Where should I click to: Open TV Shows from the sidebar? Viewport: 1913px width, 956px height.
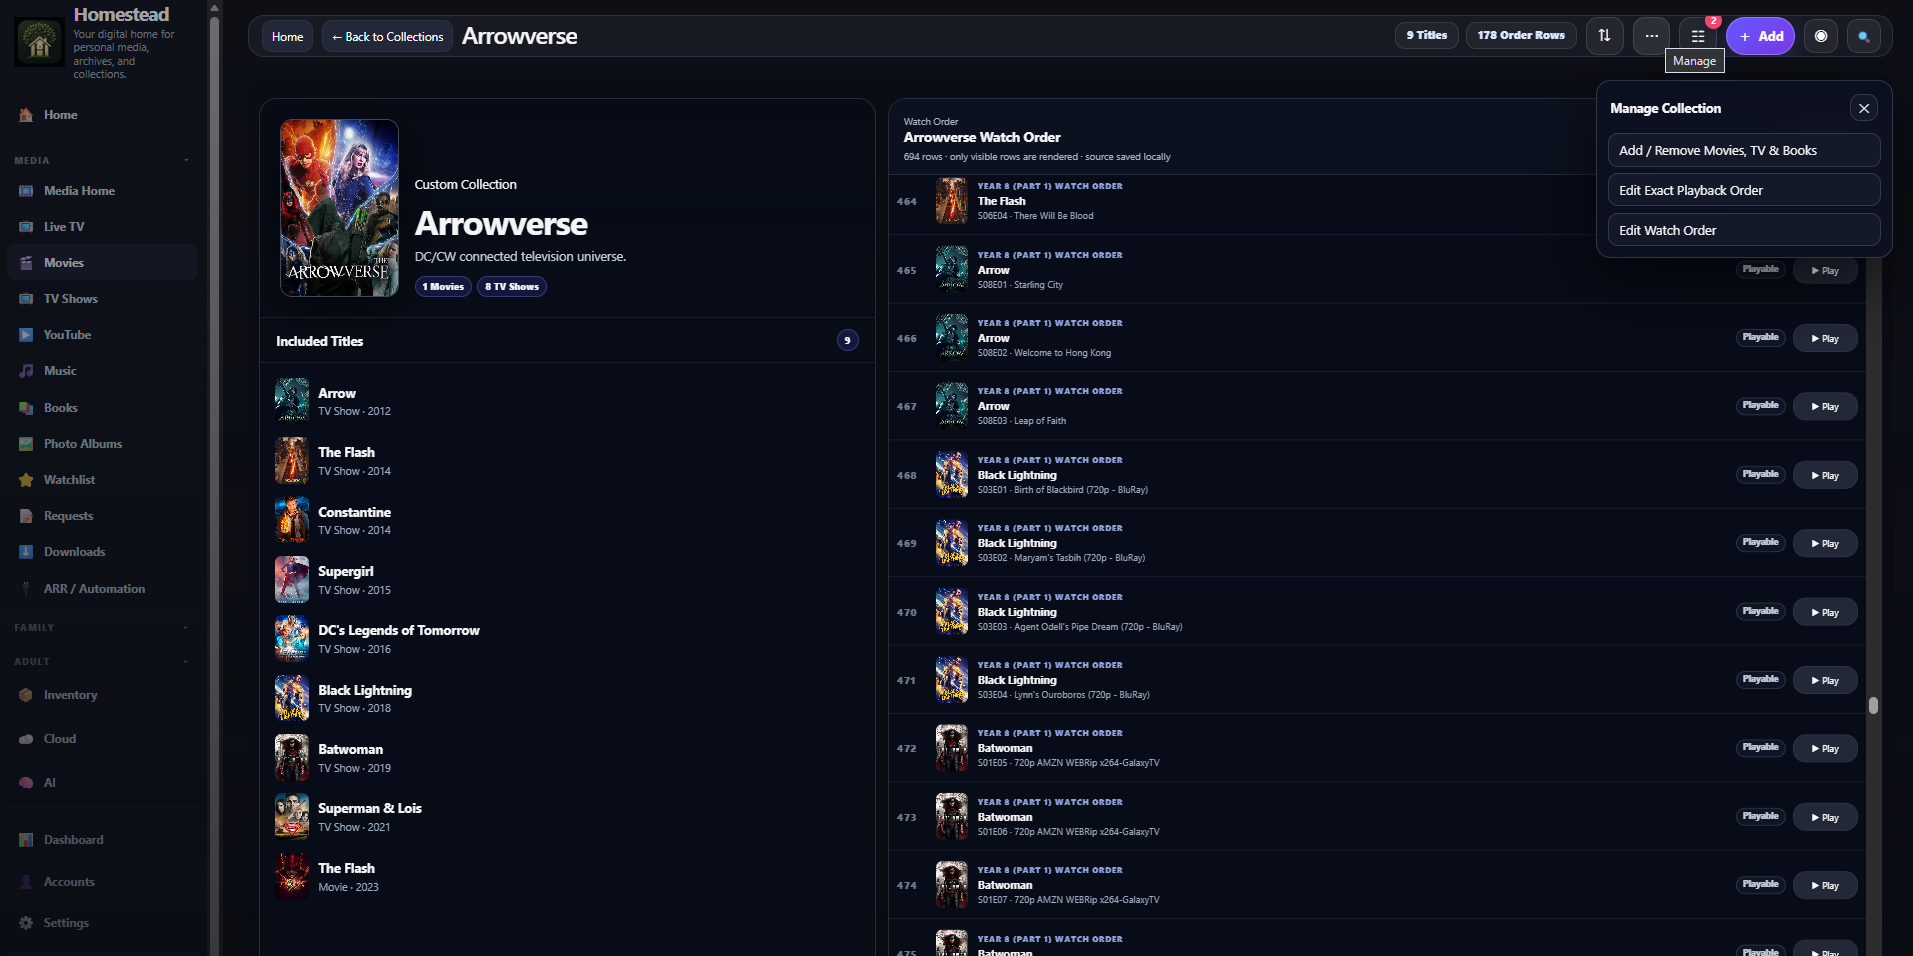70,299
